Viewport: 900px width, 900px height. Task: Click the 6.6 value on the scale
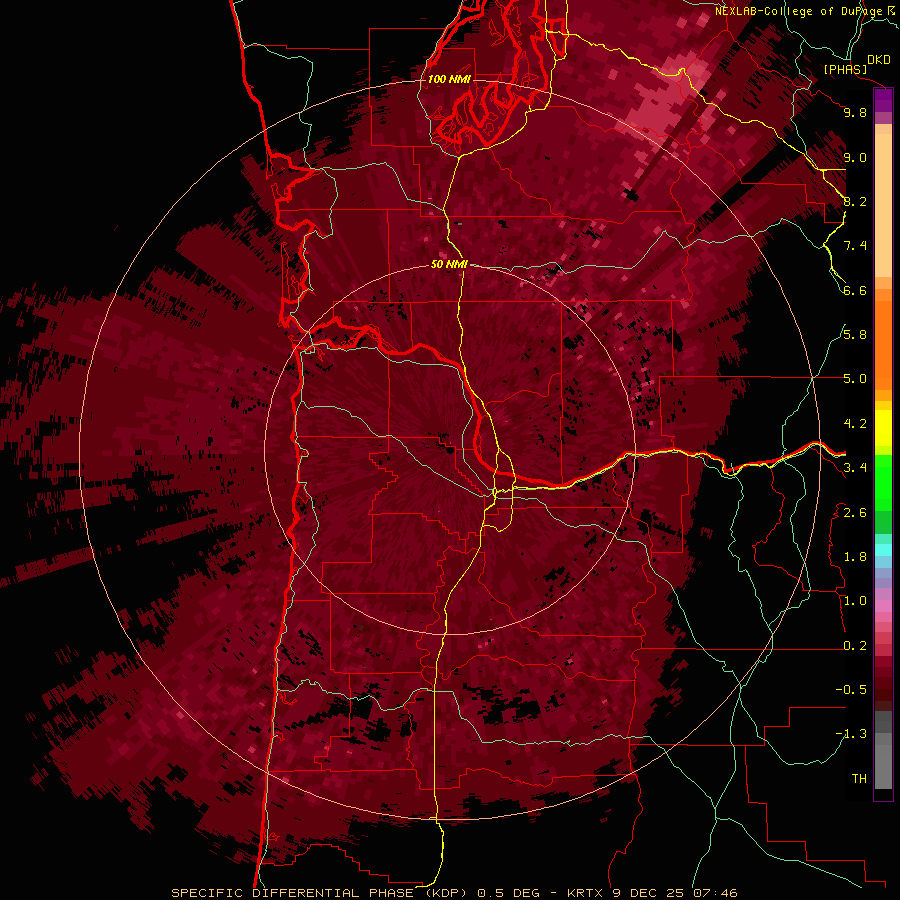[855, 291]
